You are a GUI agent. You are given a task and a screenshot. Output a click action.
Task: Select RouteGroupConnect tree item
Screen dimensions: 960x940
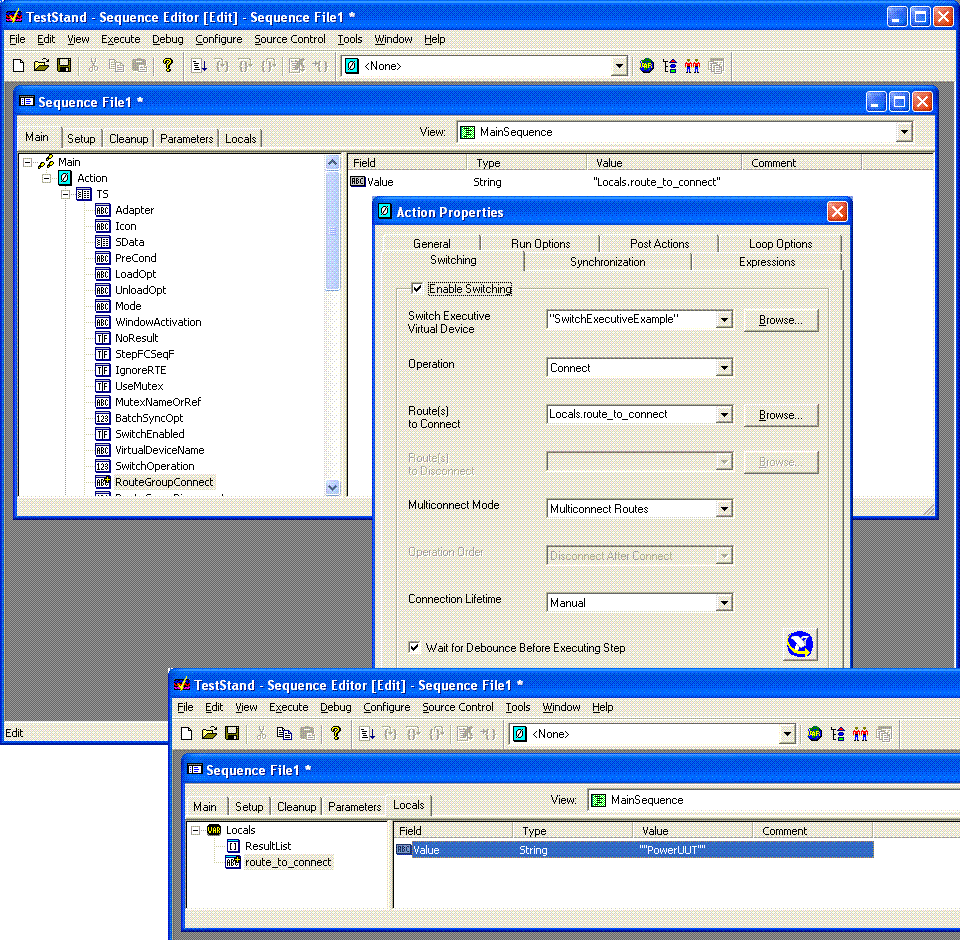pyautogui.click(x=164, y=482)
